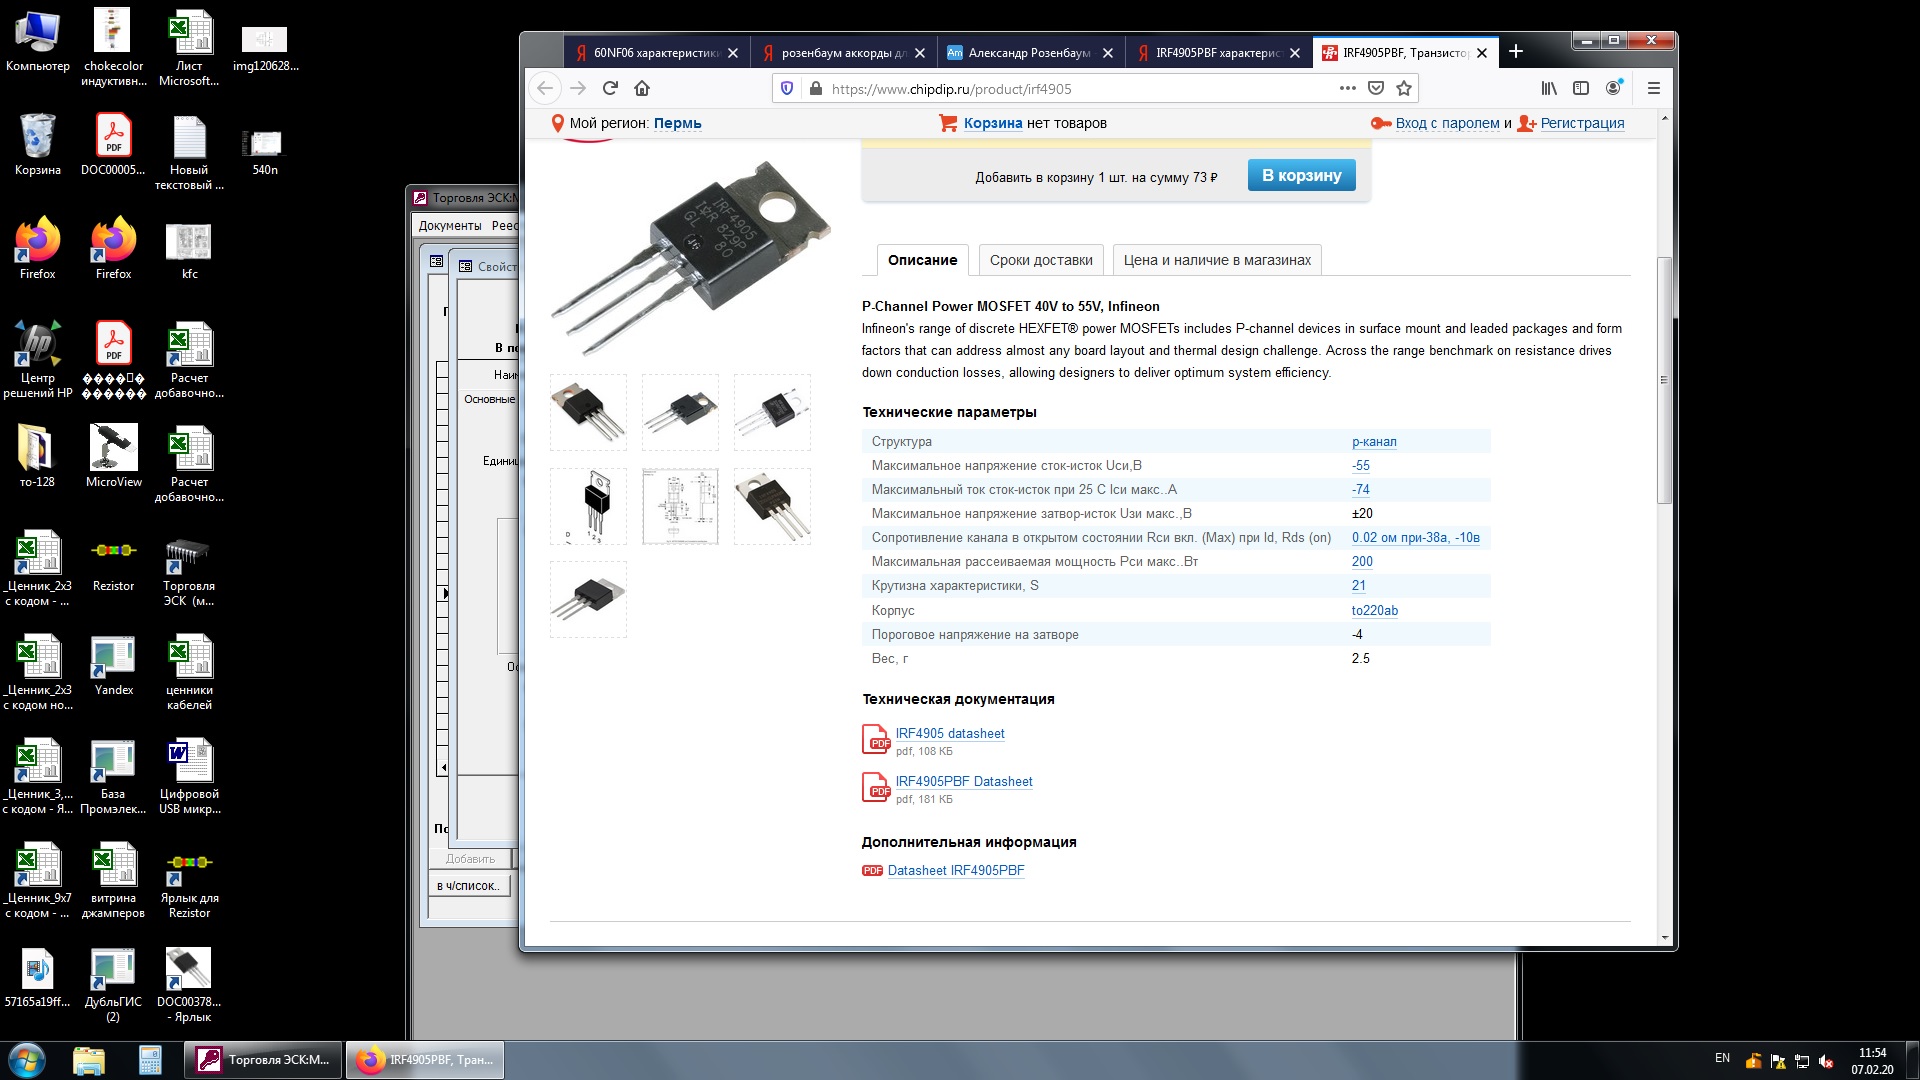Change region via Пермь link
This screenshot has height=1080, width=1920.
coord(677,123)
